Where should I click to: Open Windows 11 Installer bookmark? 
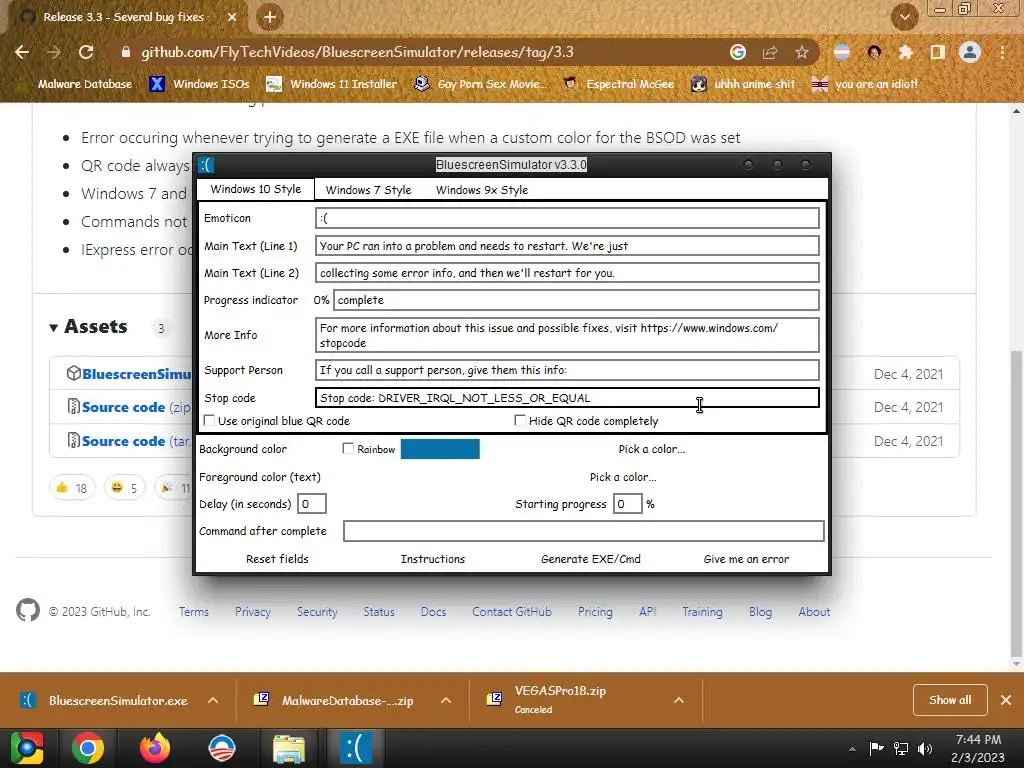332,84
